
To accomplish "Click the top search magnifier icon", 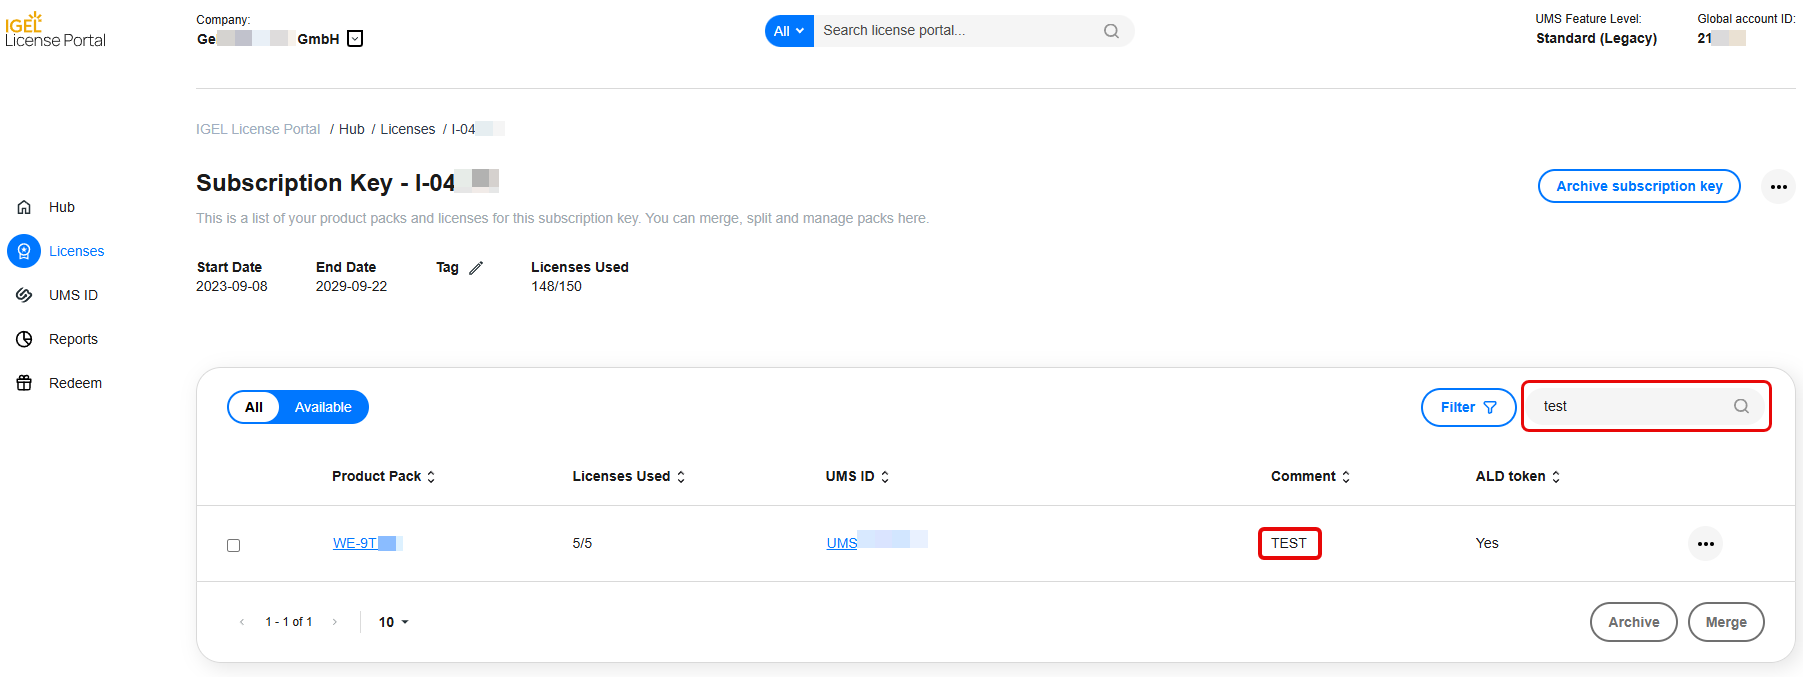I will [x=1111, y=31].
